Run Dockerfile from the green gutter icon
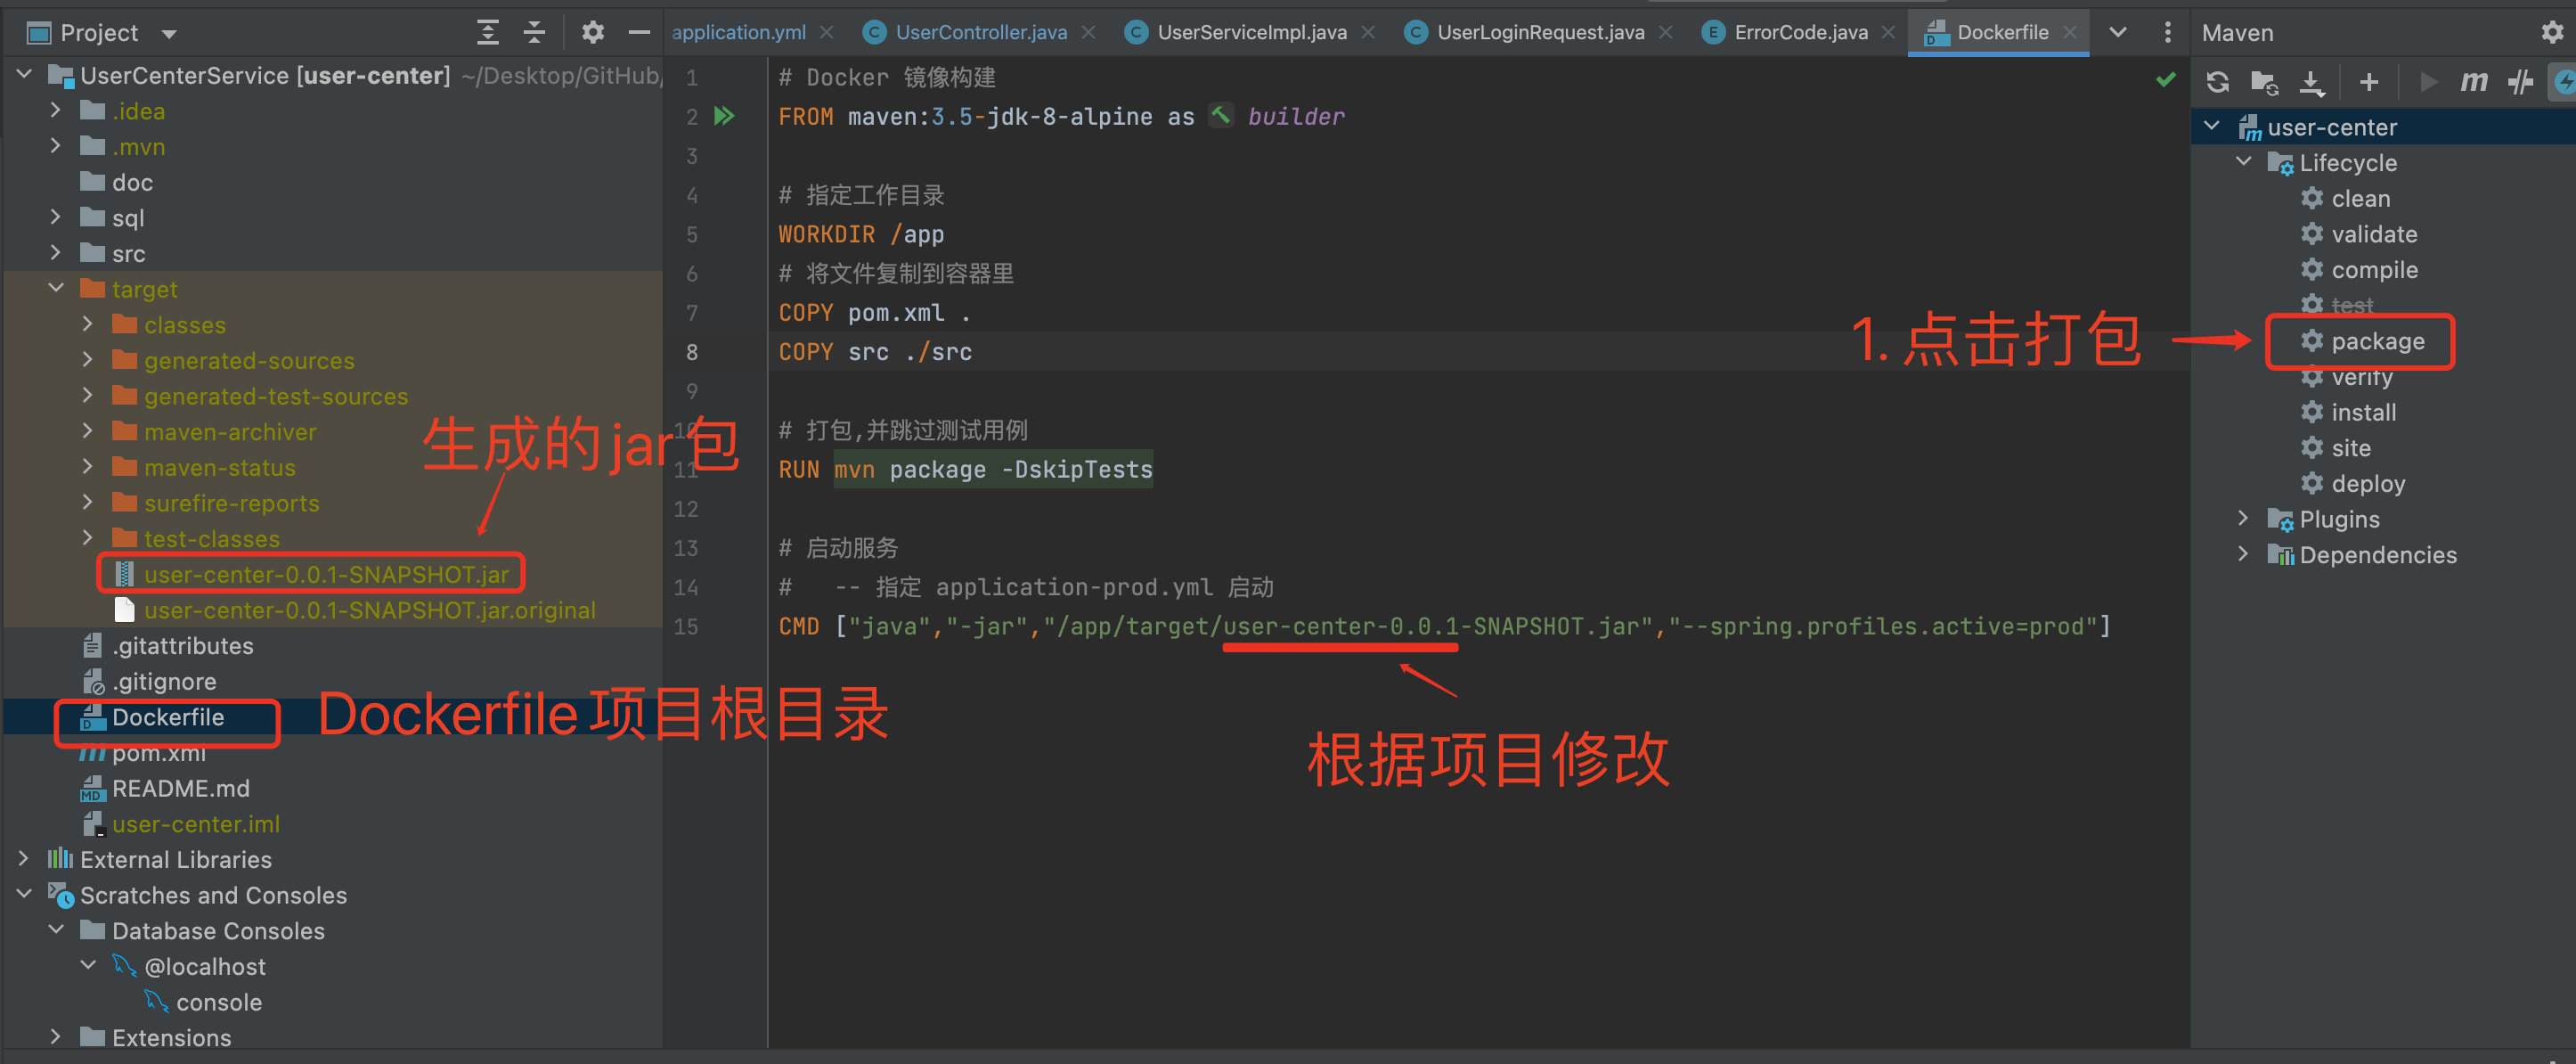The height and width of the screenshot is (1064, 2576). pyautogui.click(x=724, y=116)
